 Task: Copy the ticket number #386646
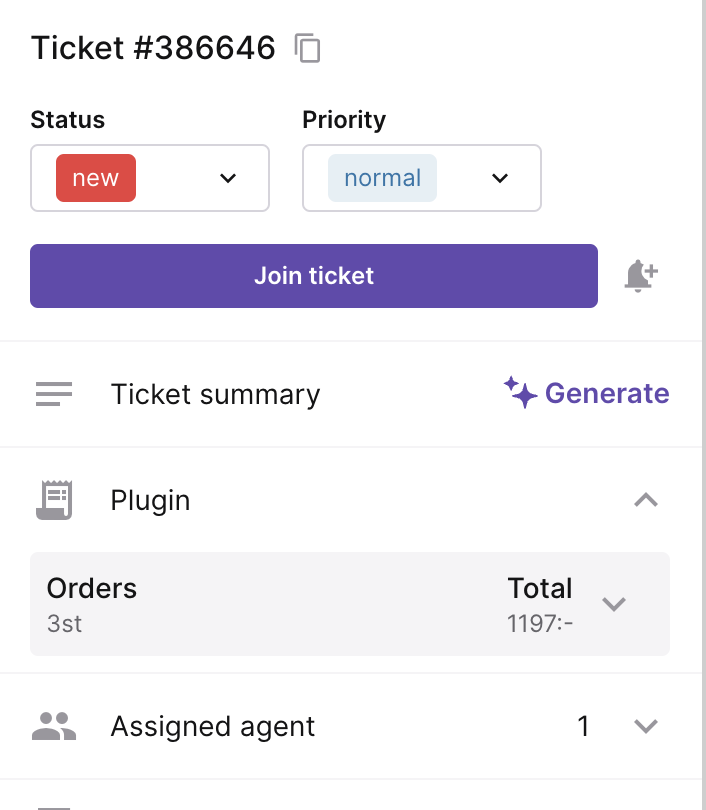coord(308,48)
